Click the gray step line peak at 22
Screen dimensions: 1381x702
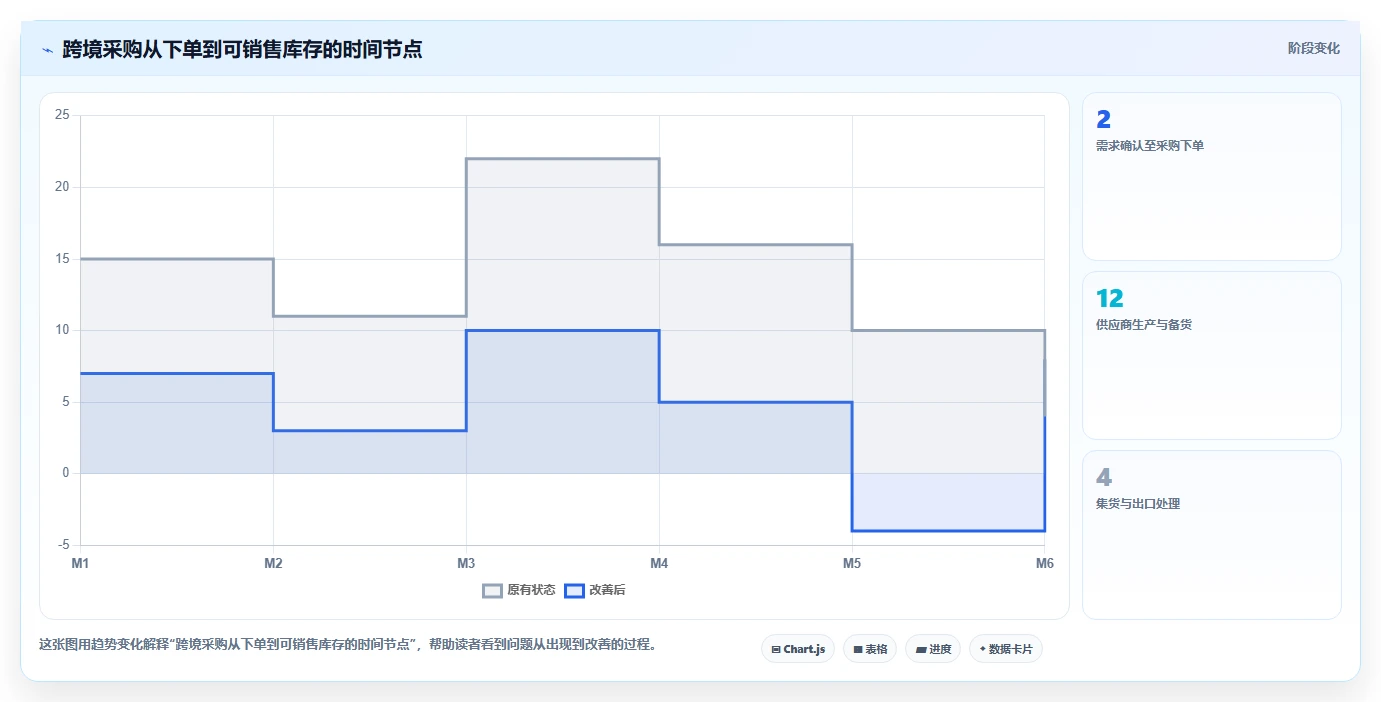click(x=562, y=158)
